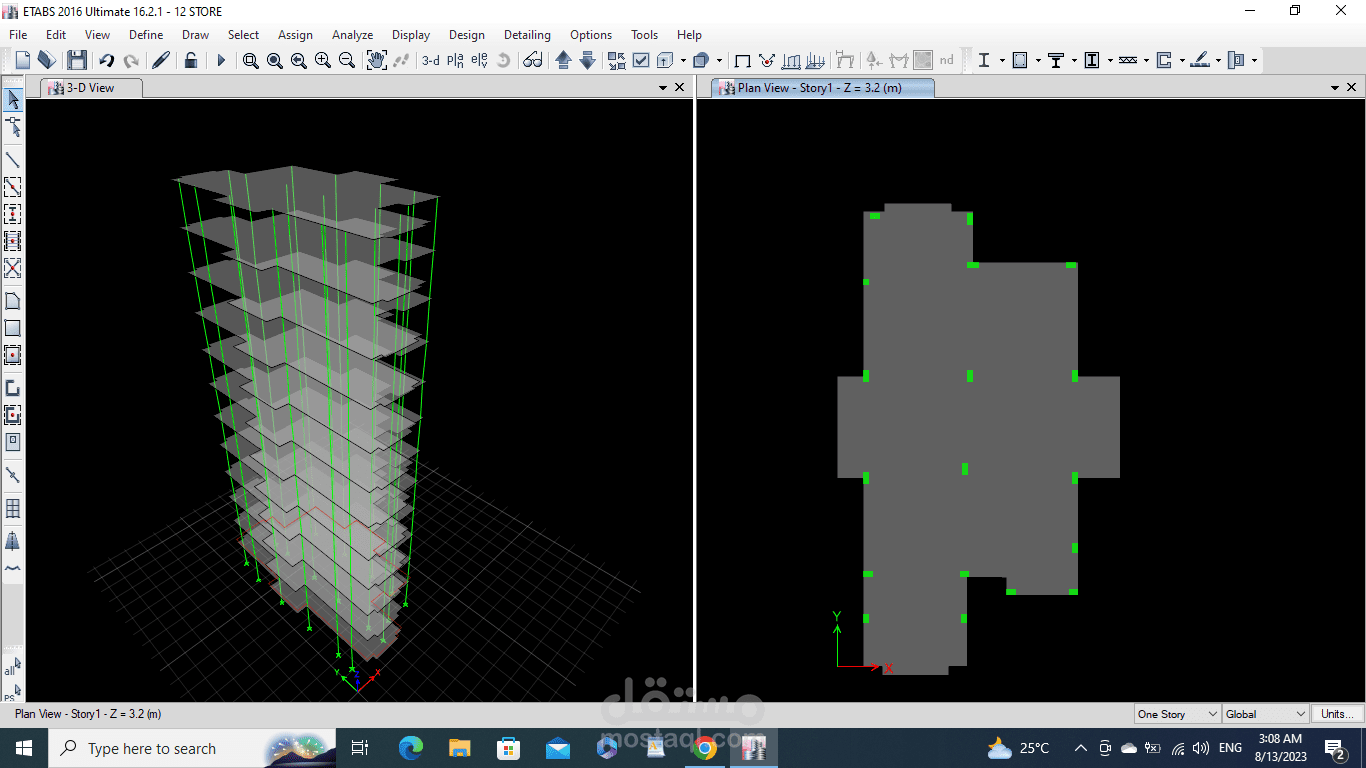The height and width of the screenshot is (768, 1366).
Task: Run the analysis with the play arrow
Action: [x=221, y=60]
